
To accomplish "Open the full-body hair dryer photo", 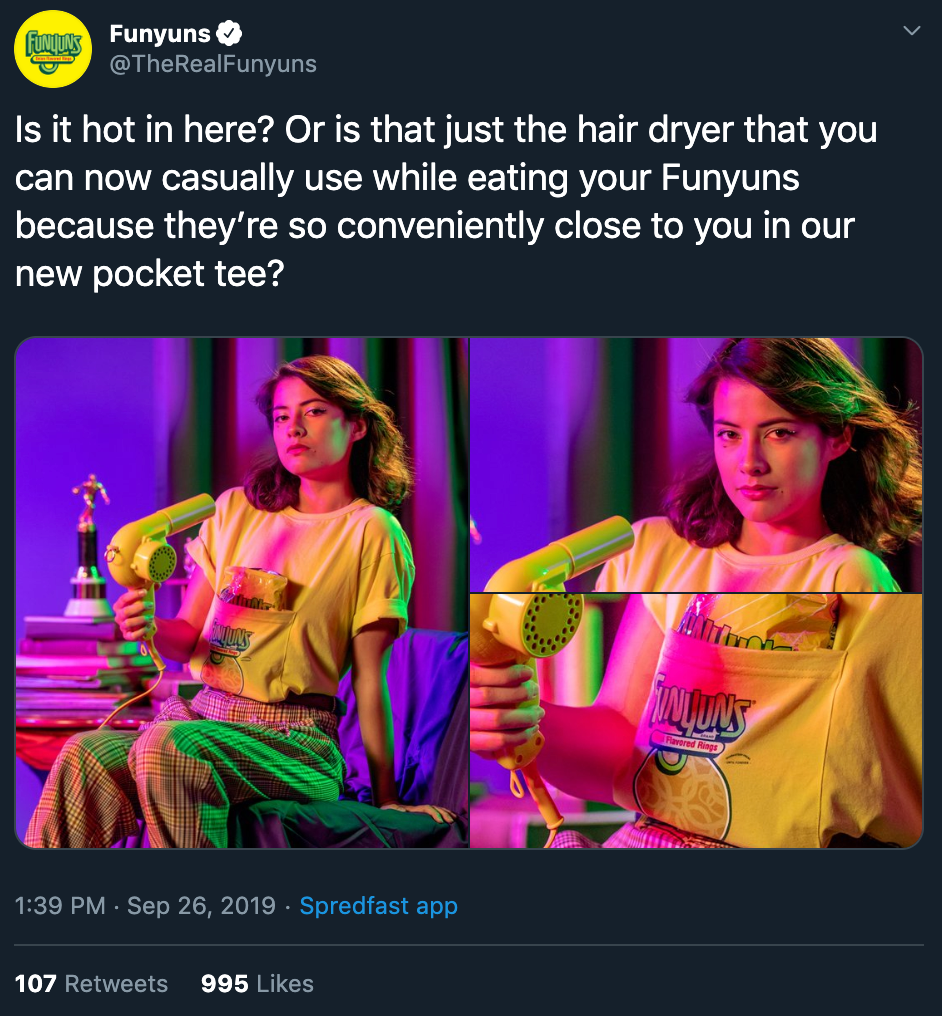I will click(241, 592).
